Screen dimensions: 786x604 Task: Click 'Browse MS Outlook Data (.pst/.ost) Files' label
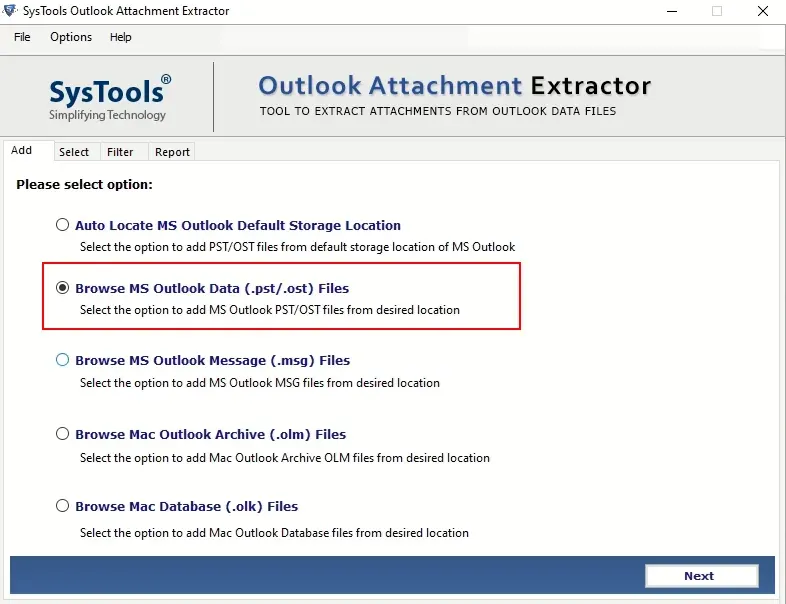pos(212,289)
